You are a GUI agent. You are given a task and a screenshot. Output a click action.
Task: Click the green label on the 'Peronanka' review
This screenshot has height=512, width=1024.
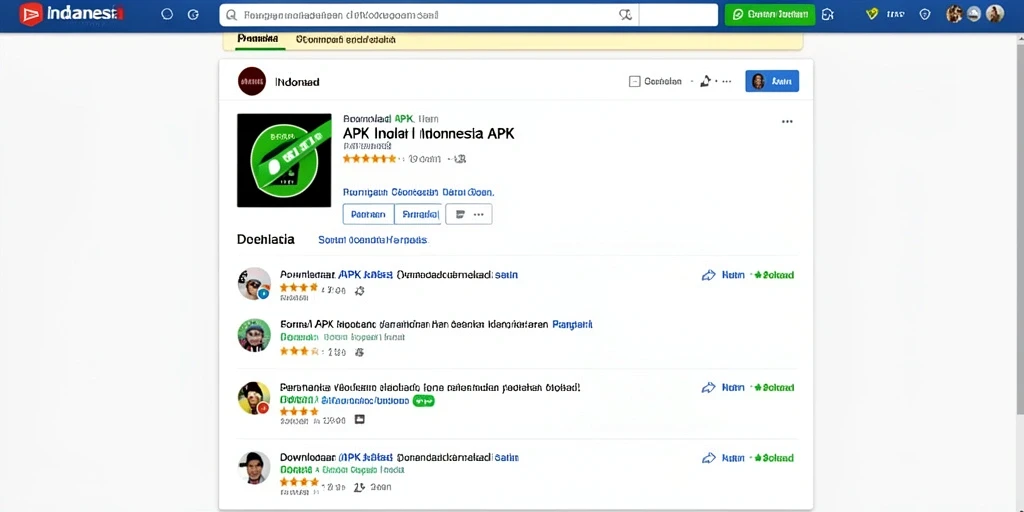[774, 387]
